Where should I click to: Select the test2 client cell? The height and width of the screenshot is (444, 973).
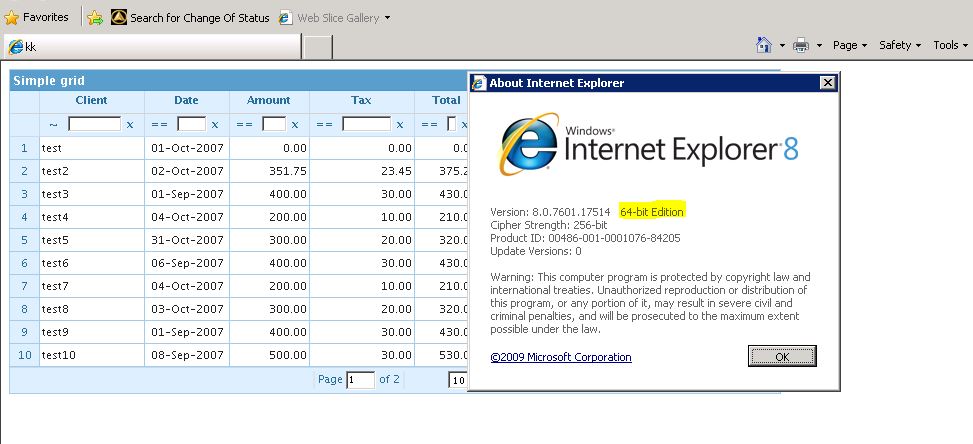(x=92, y=171)
